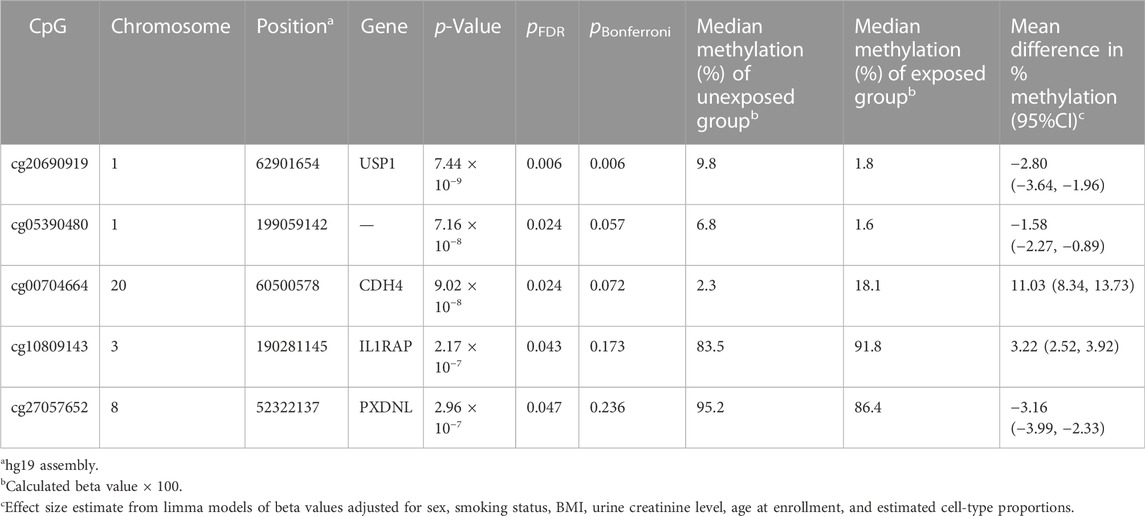Select the Gene column header
This screenshot has height=516, width=1145.
[380, 27]
